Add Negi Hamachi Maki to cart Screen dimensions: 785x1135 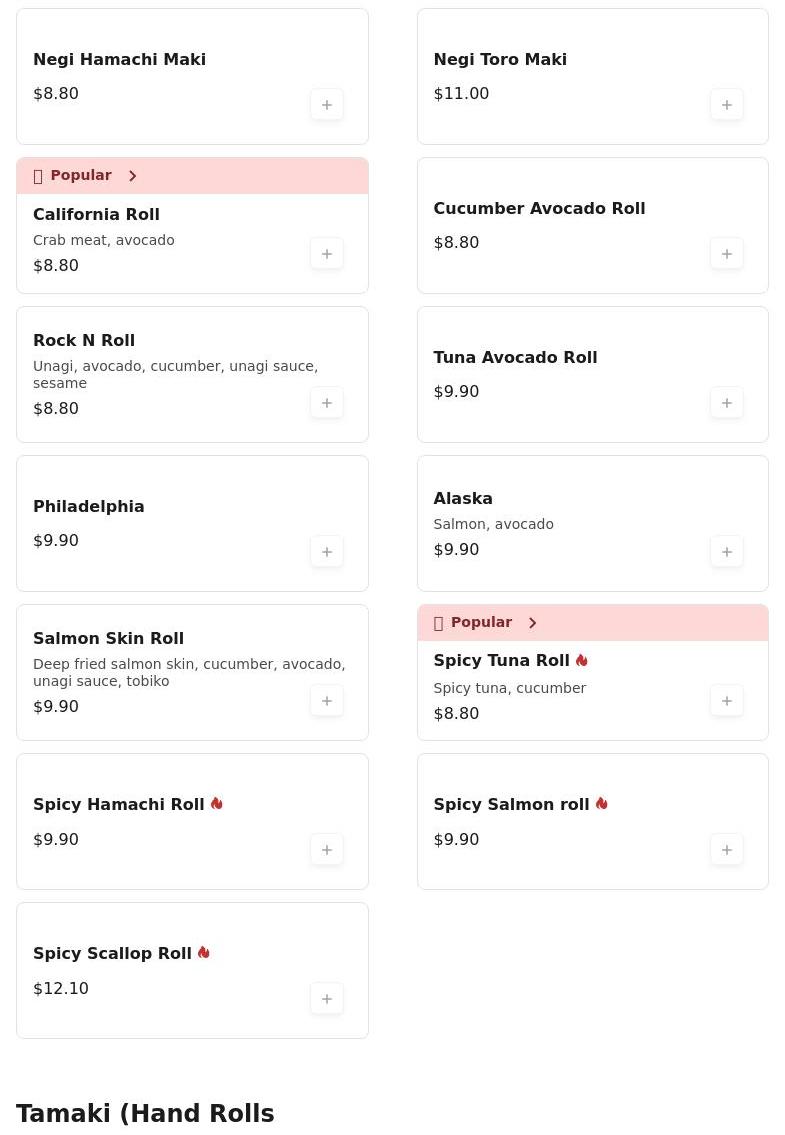[327, 105]
